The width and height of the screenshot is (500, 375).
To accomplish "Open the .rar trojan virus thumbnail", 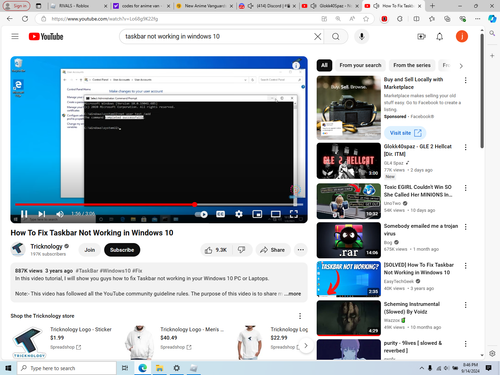I will tap(349, 240).
